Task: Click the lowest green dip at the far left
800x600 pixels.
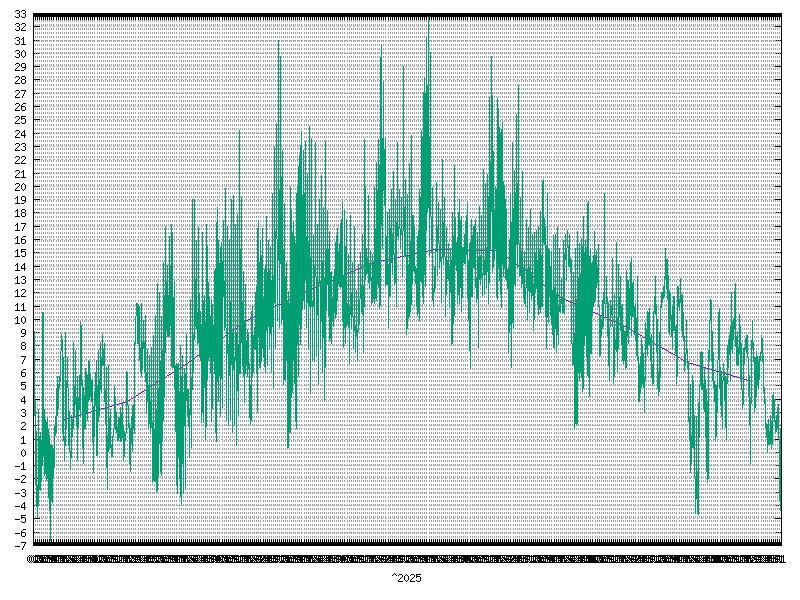Action: [50, 537]
